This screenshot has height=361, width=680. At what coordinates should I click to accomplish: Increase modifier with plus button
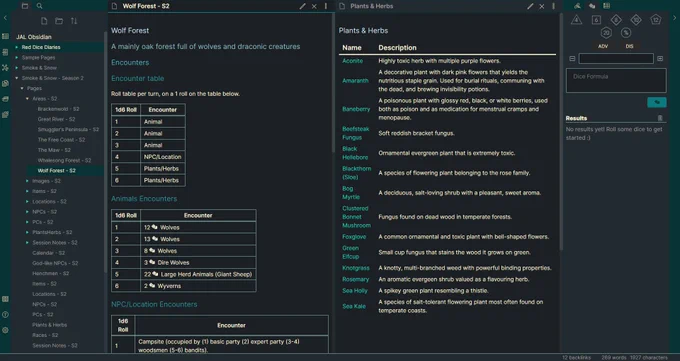click(660, 59)
